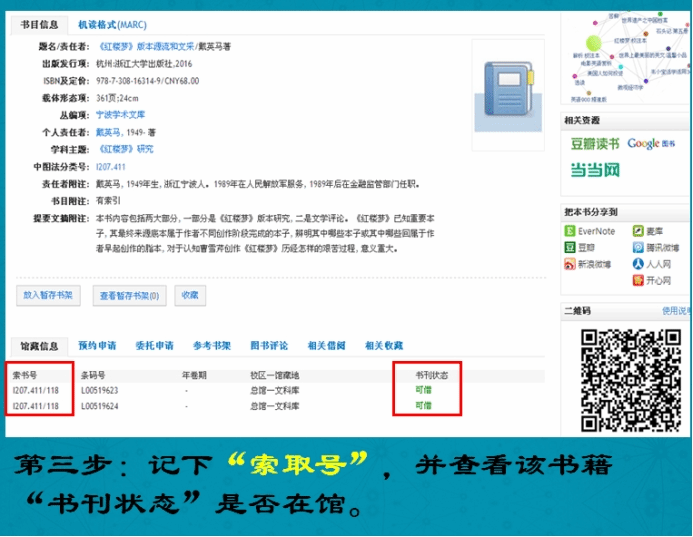This screenshot has height=537, width=693.
Task: Click the 查看暂存书架(0) button
Action: click(128, 295)
